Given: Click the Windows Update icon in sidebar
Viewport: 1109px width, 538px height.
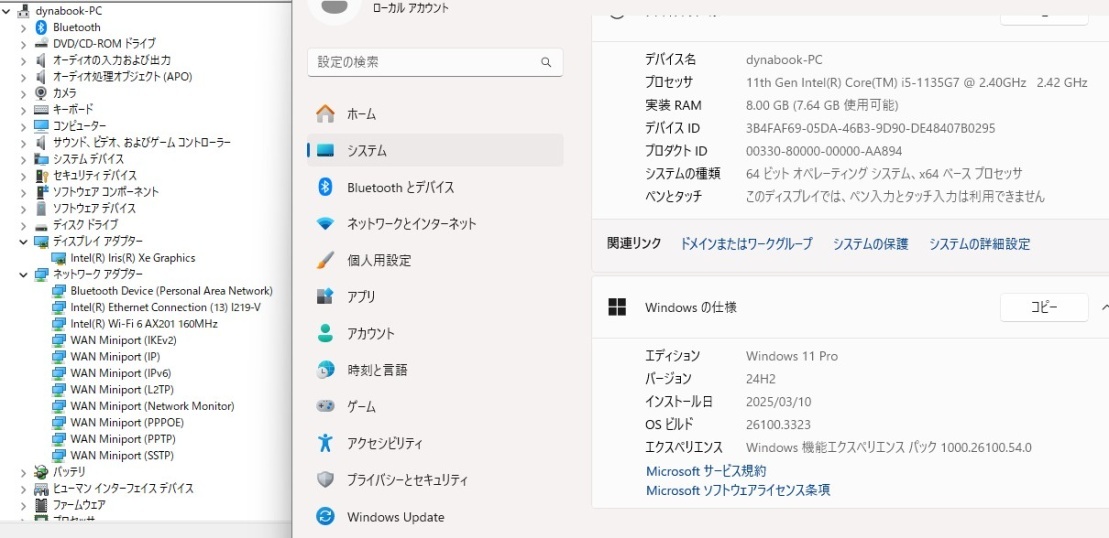Looking at the screenshot, I should 325,517.
